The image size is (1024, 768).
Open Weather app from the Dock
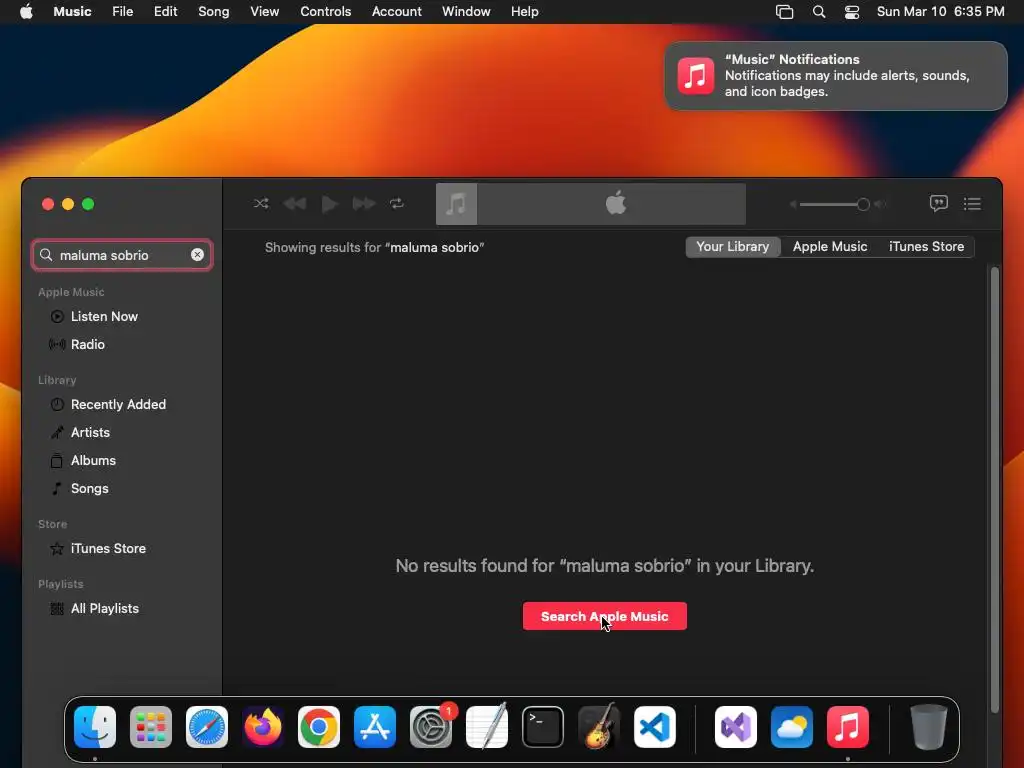pos(792,727)
